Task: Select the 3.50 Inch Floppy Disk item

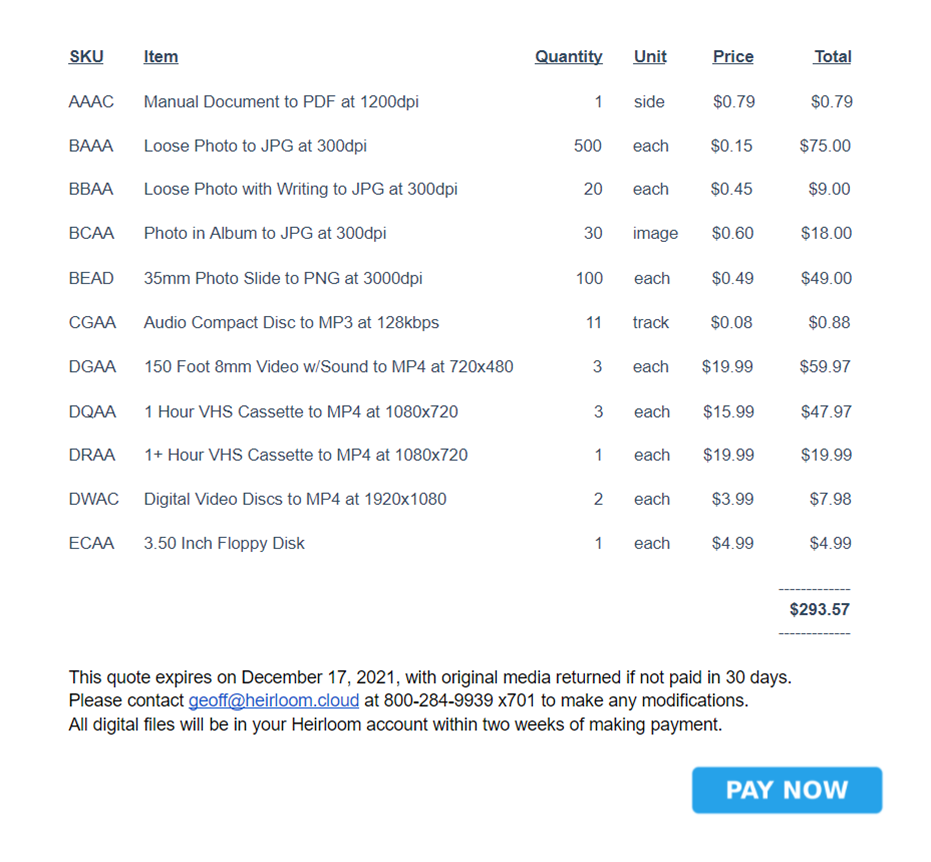Action: coord(224,543)
